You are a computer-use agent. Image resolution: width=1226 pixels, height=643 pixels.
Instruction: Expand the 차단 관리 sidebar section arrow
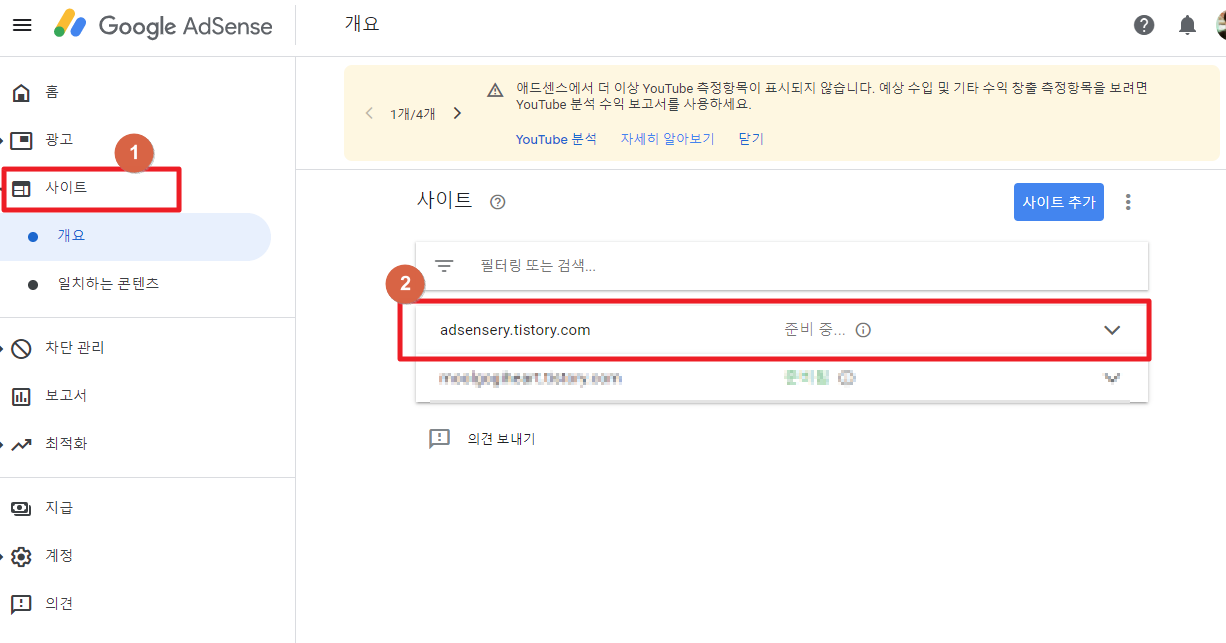click(x=3, y=348)
